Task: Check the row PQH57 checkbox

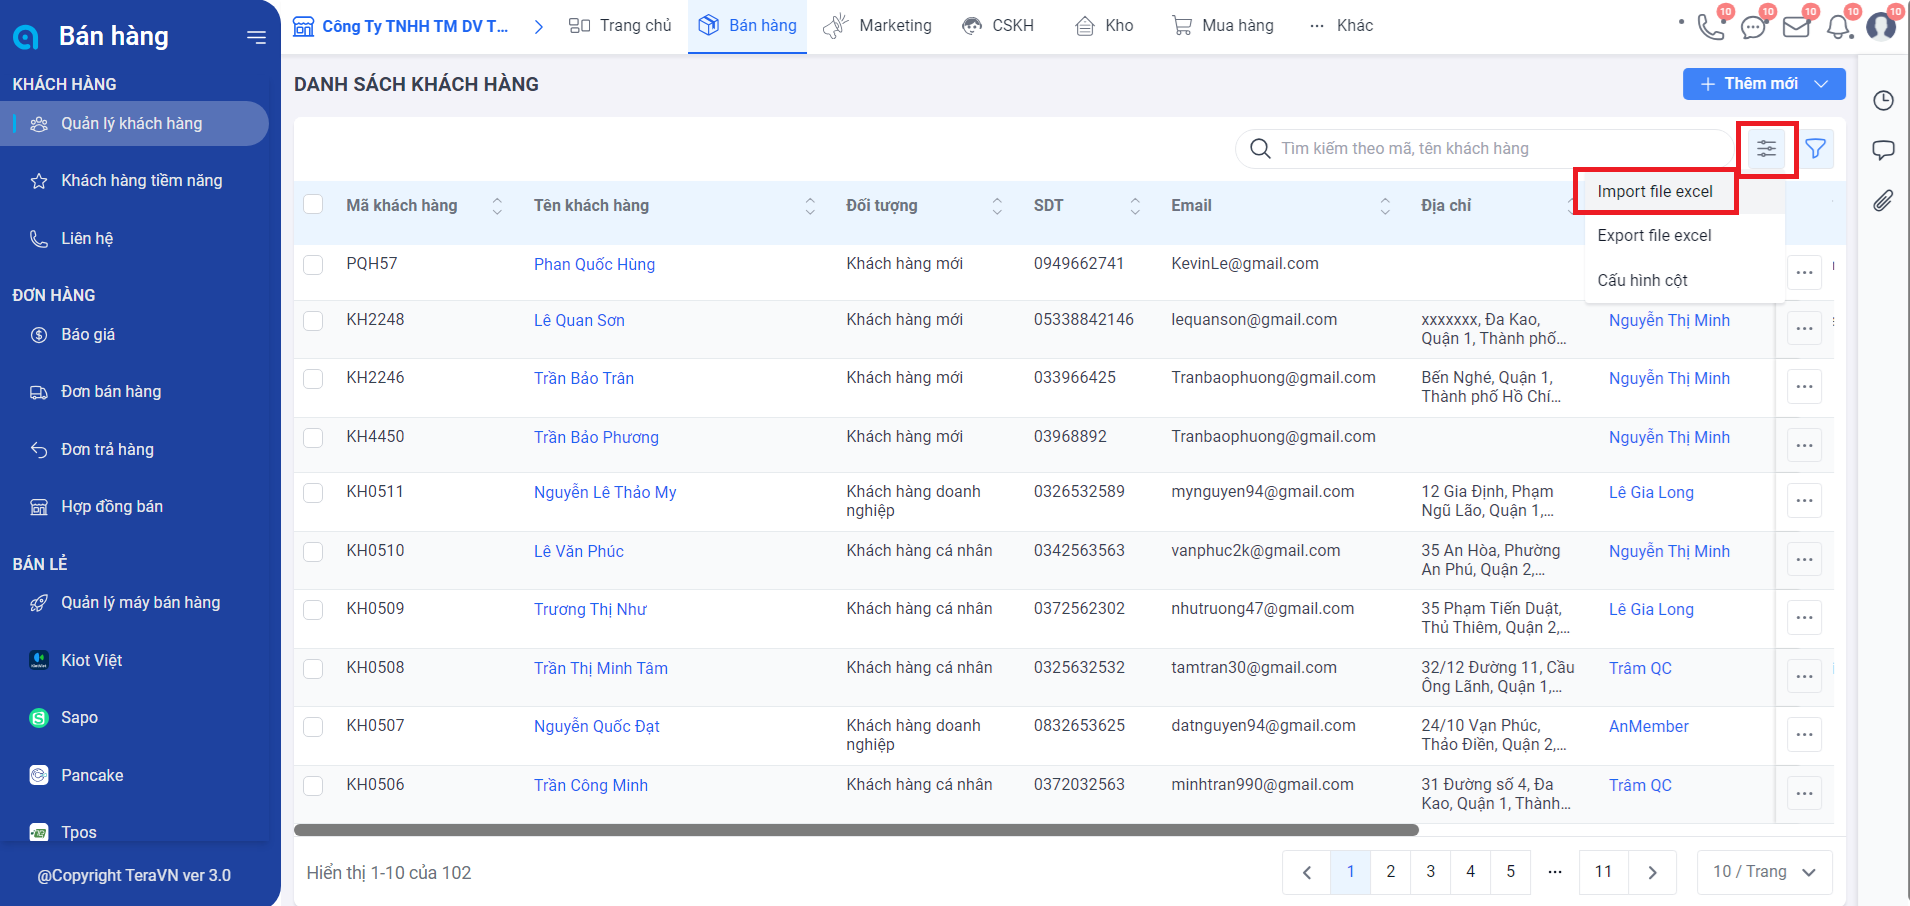Action: (x=313, y=264)
